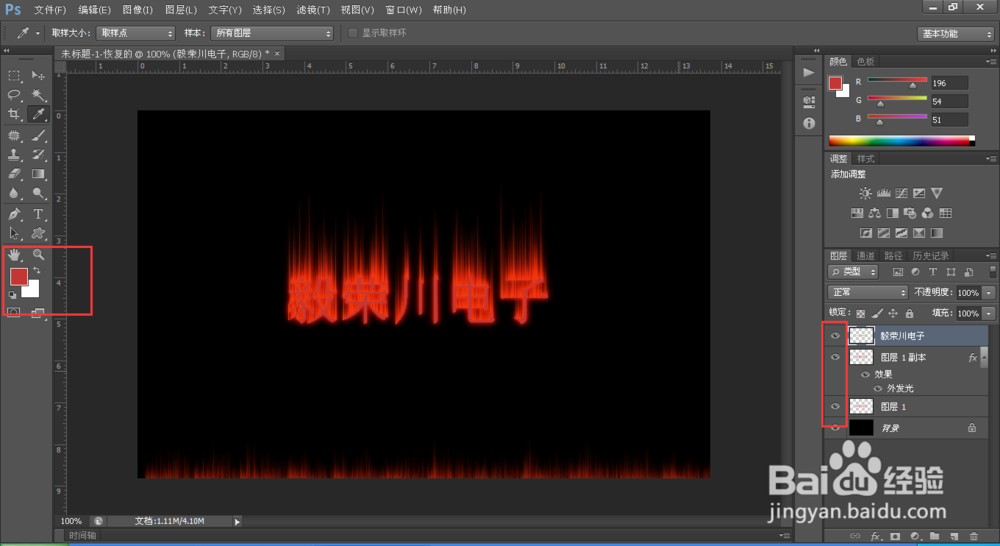Open the status bar info arrow

point(237,522)
